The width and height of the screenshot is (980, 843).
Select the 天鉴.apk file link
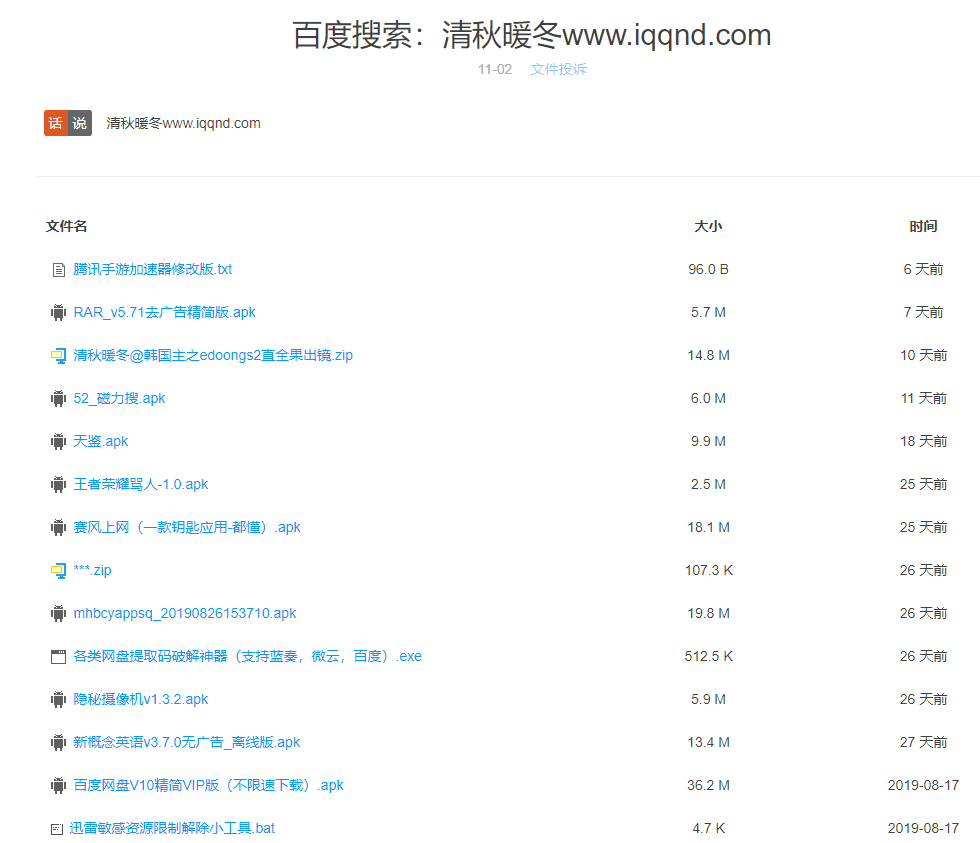click(101, 442)
